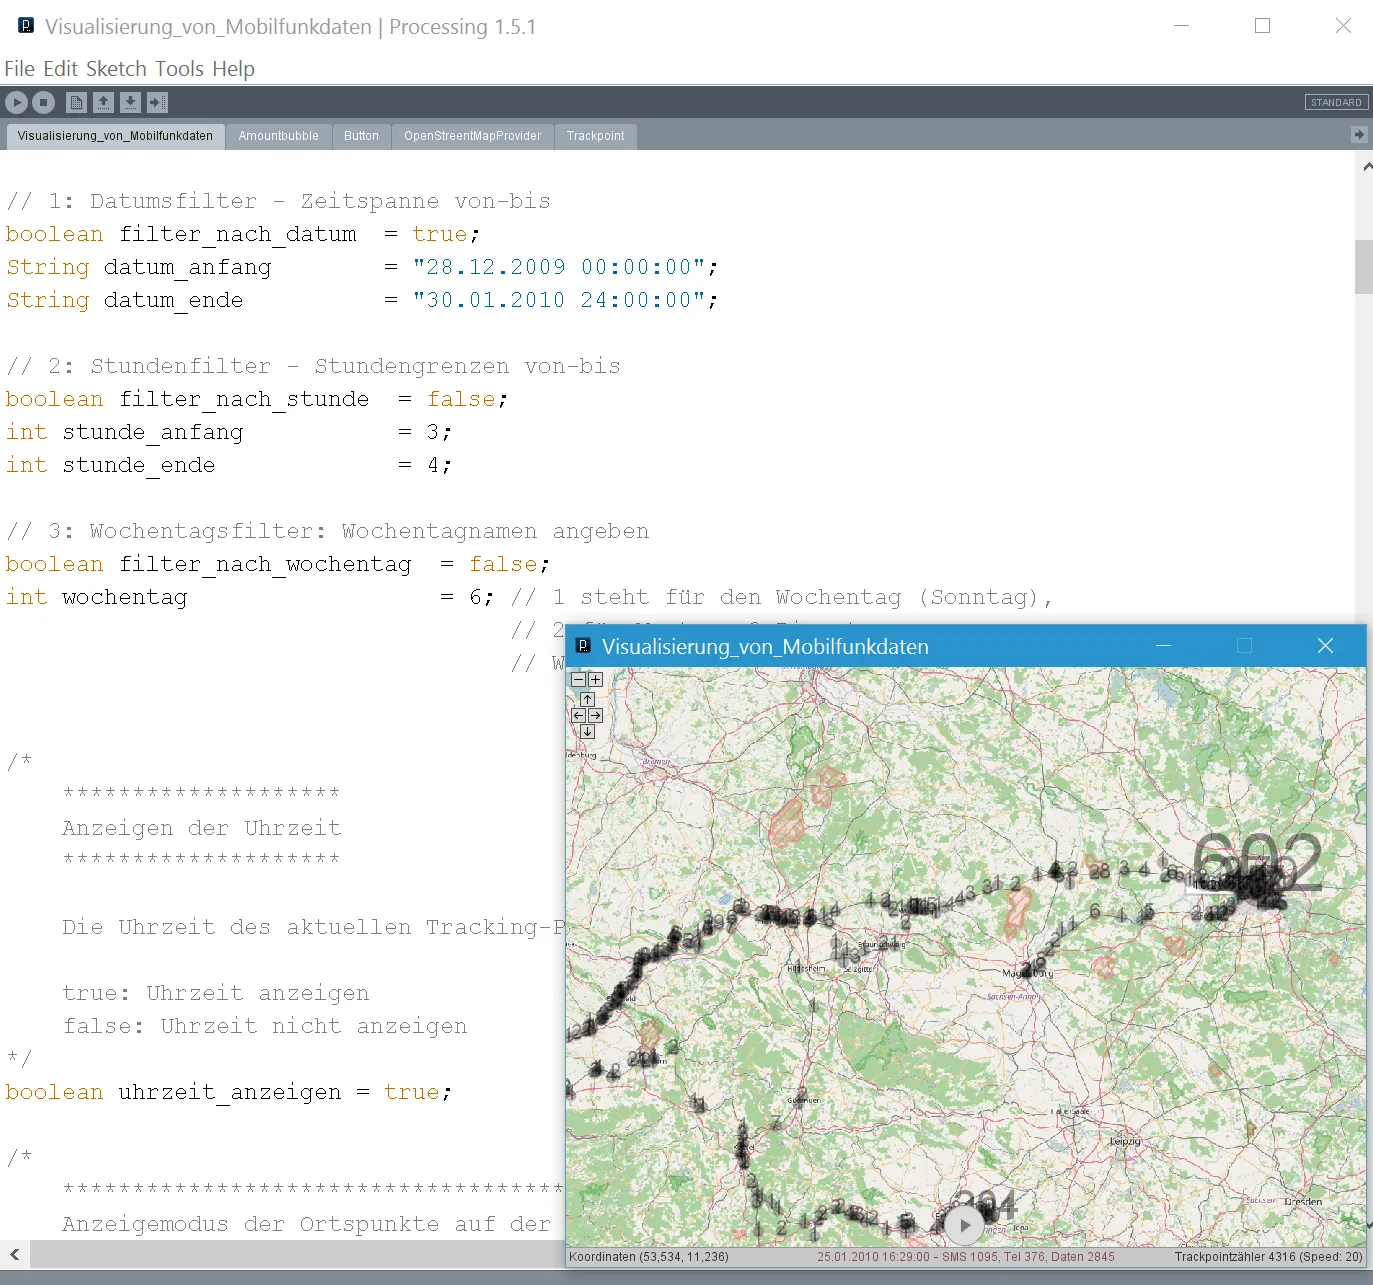Open the File menu

pos(19,68)
